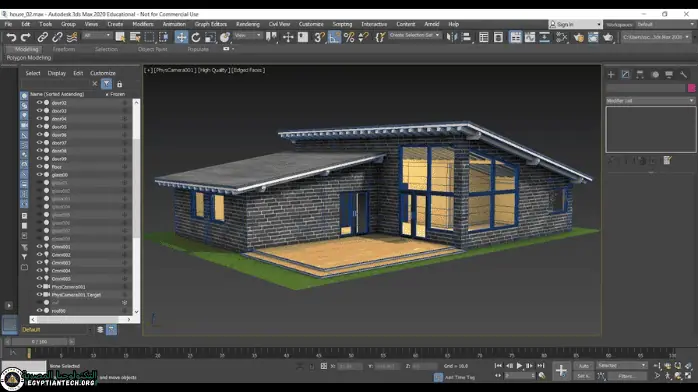698x392 pixels.
Task: Click the scene explorer vertical scrollbar
Action: [136, 207]
